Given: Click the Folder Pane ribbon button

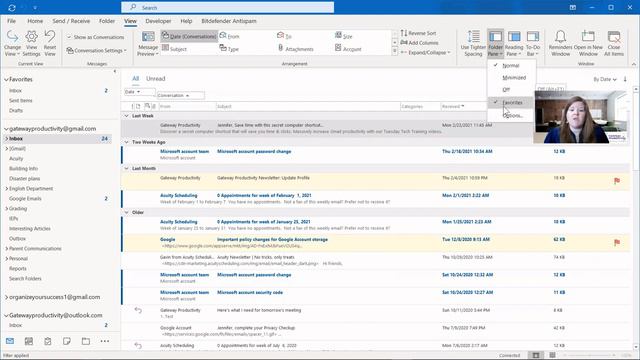Looking at the screenshot, I should (x=496, y=43).
